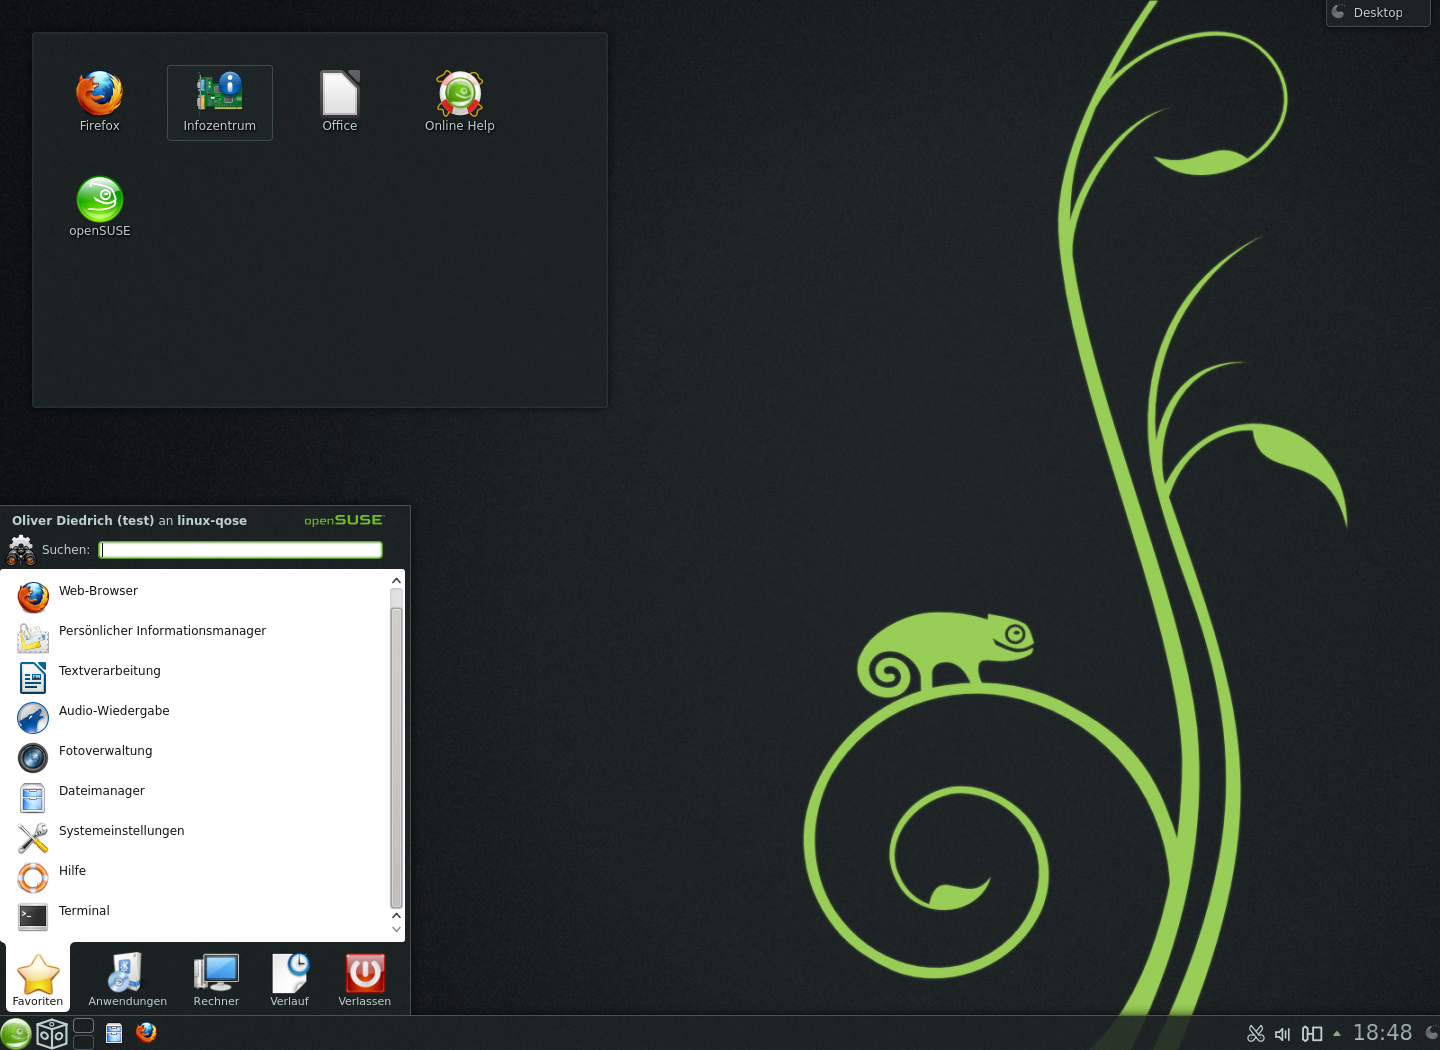Image resolution: width=1440 pixels, height=1050 pixels.
Task: Click the 18:48 clock in the panel
Action: coord(1382,1033)
